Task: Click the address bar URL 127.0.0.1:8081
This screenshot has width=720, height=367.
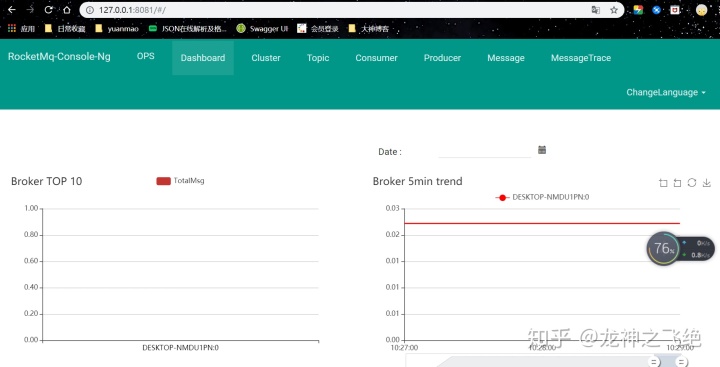Action: click(x=132, y=10)
